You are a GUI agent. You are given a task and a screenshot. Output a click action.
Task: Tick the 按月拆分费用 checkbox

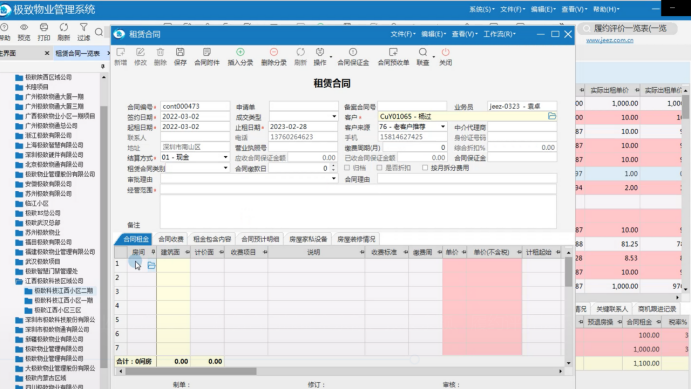point(425,168)
